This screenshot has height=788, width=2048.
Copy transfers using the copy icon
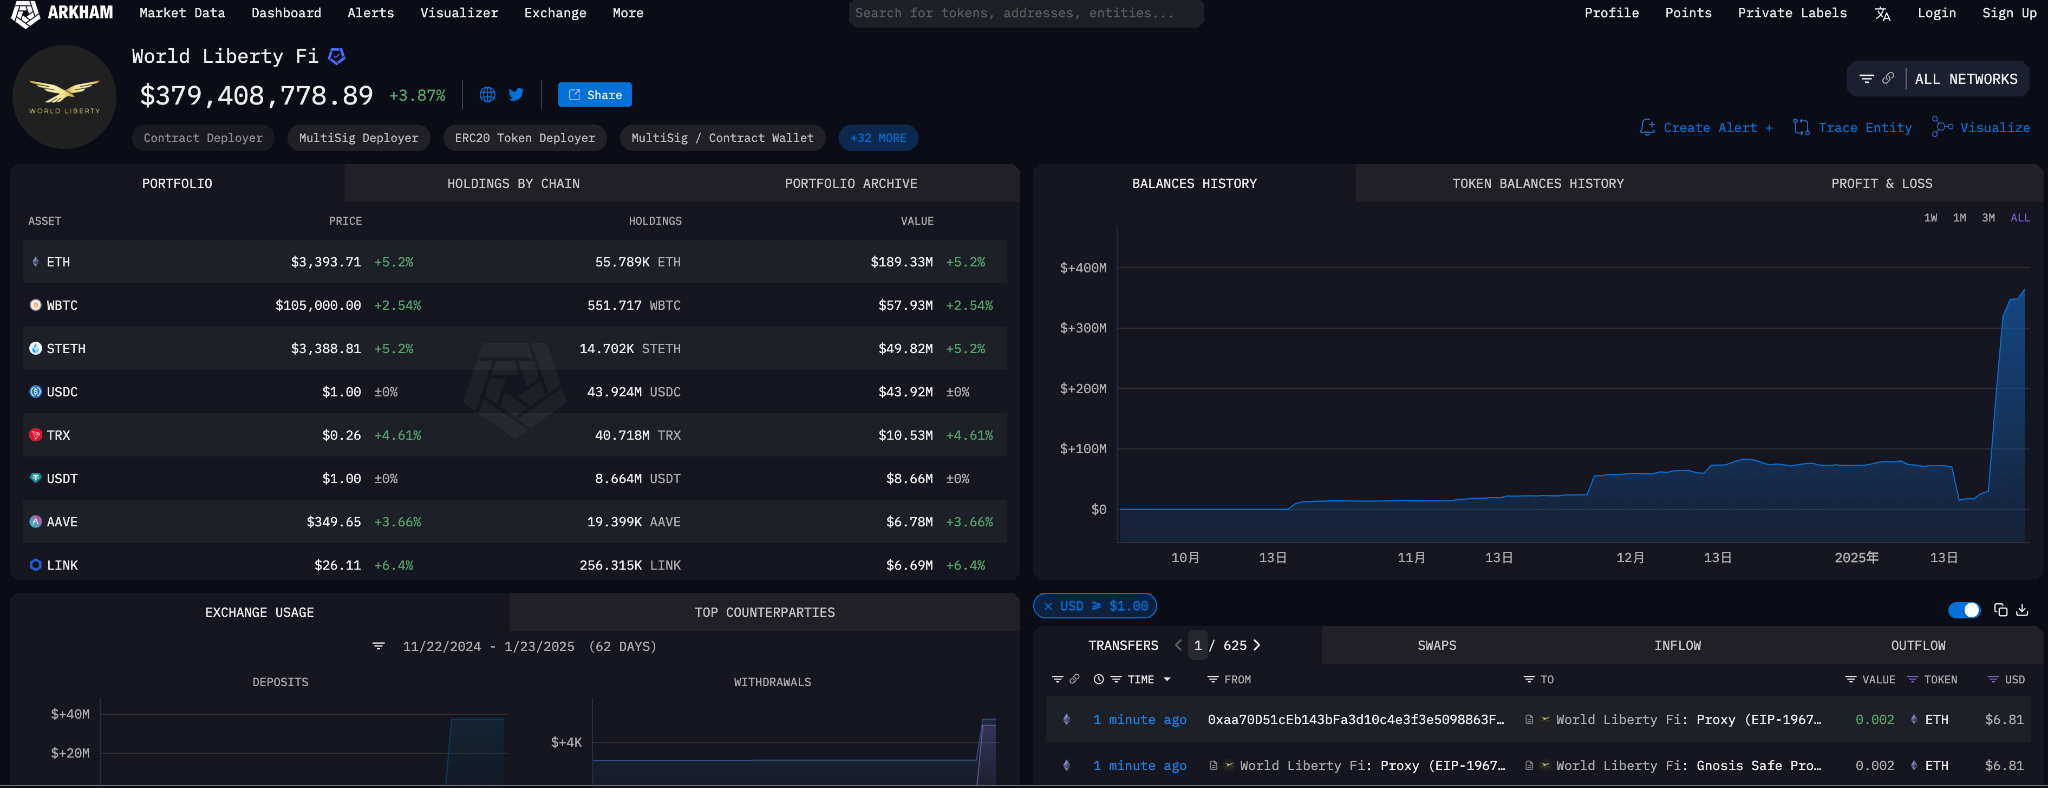point(2000,610)
